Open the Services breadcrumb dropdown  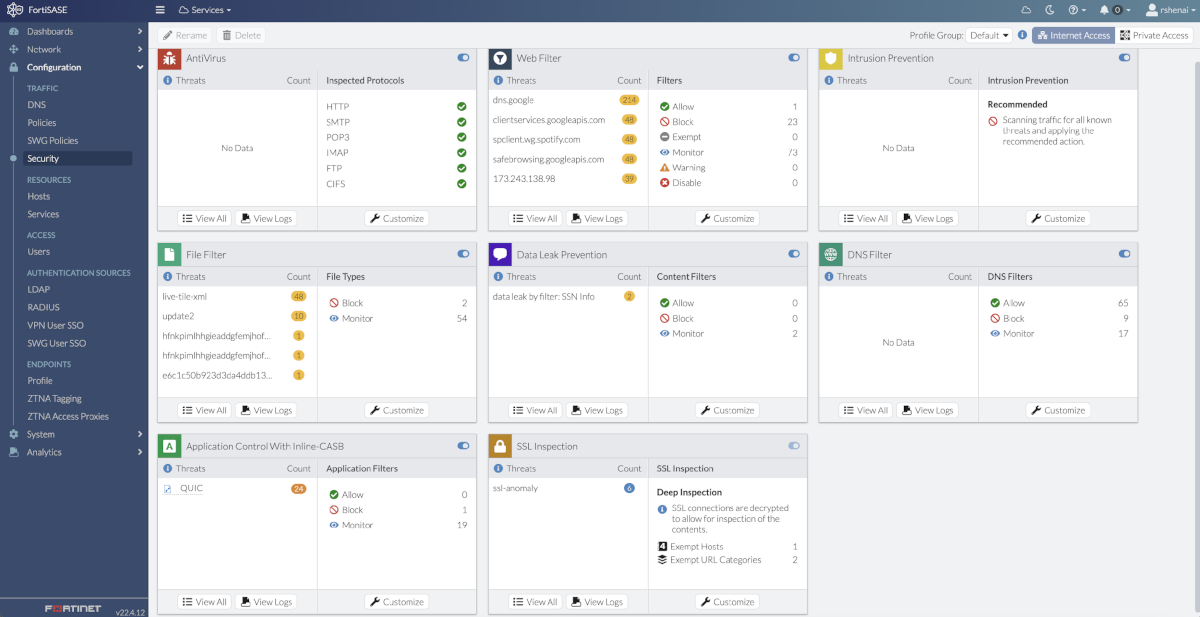tap(207, 9)
